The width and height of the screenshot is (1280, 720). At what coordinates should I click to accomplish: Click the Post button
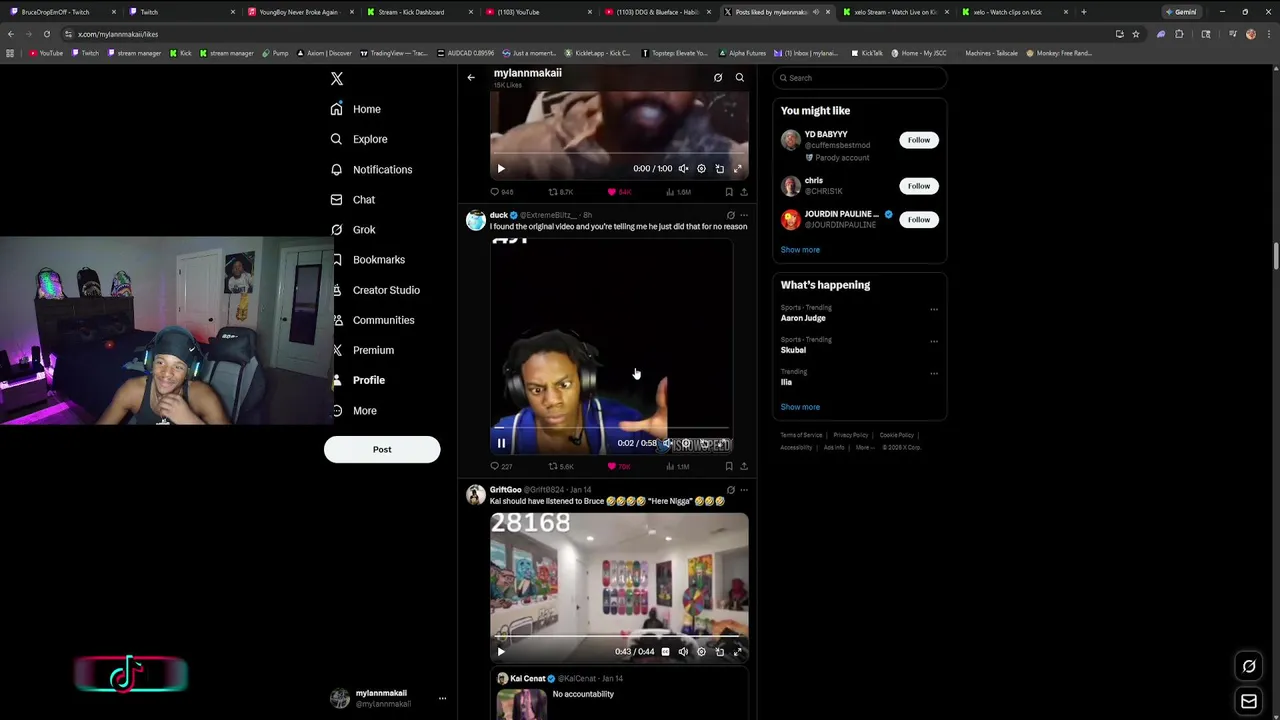click(382, 449)
